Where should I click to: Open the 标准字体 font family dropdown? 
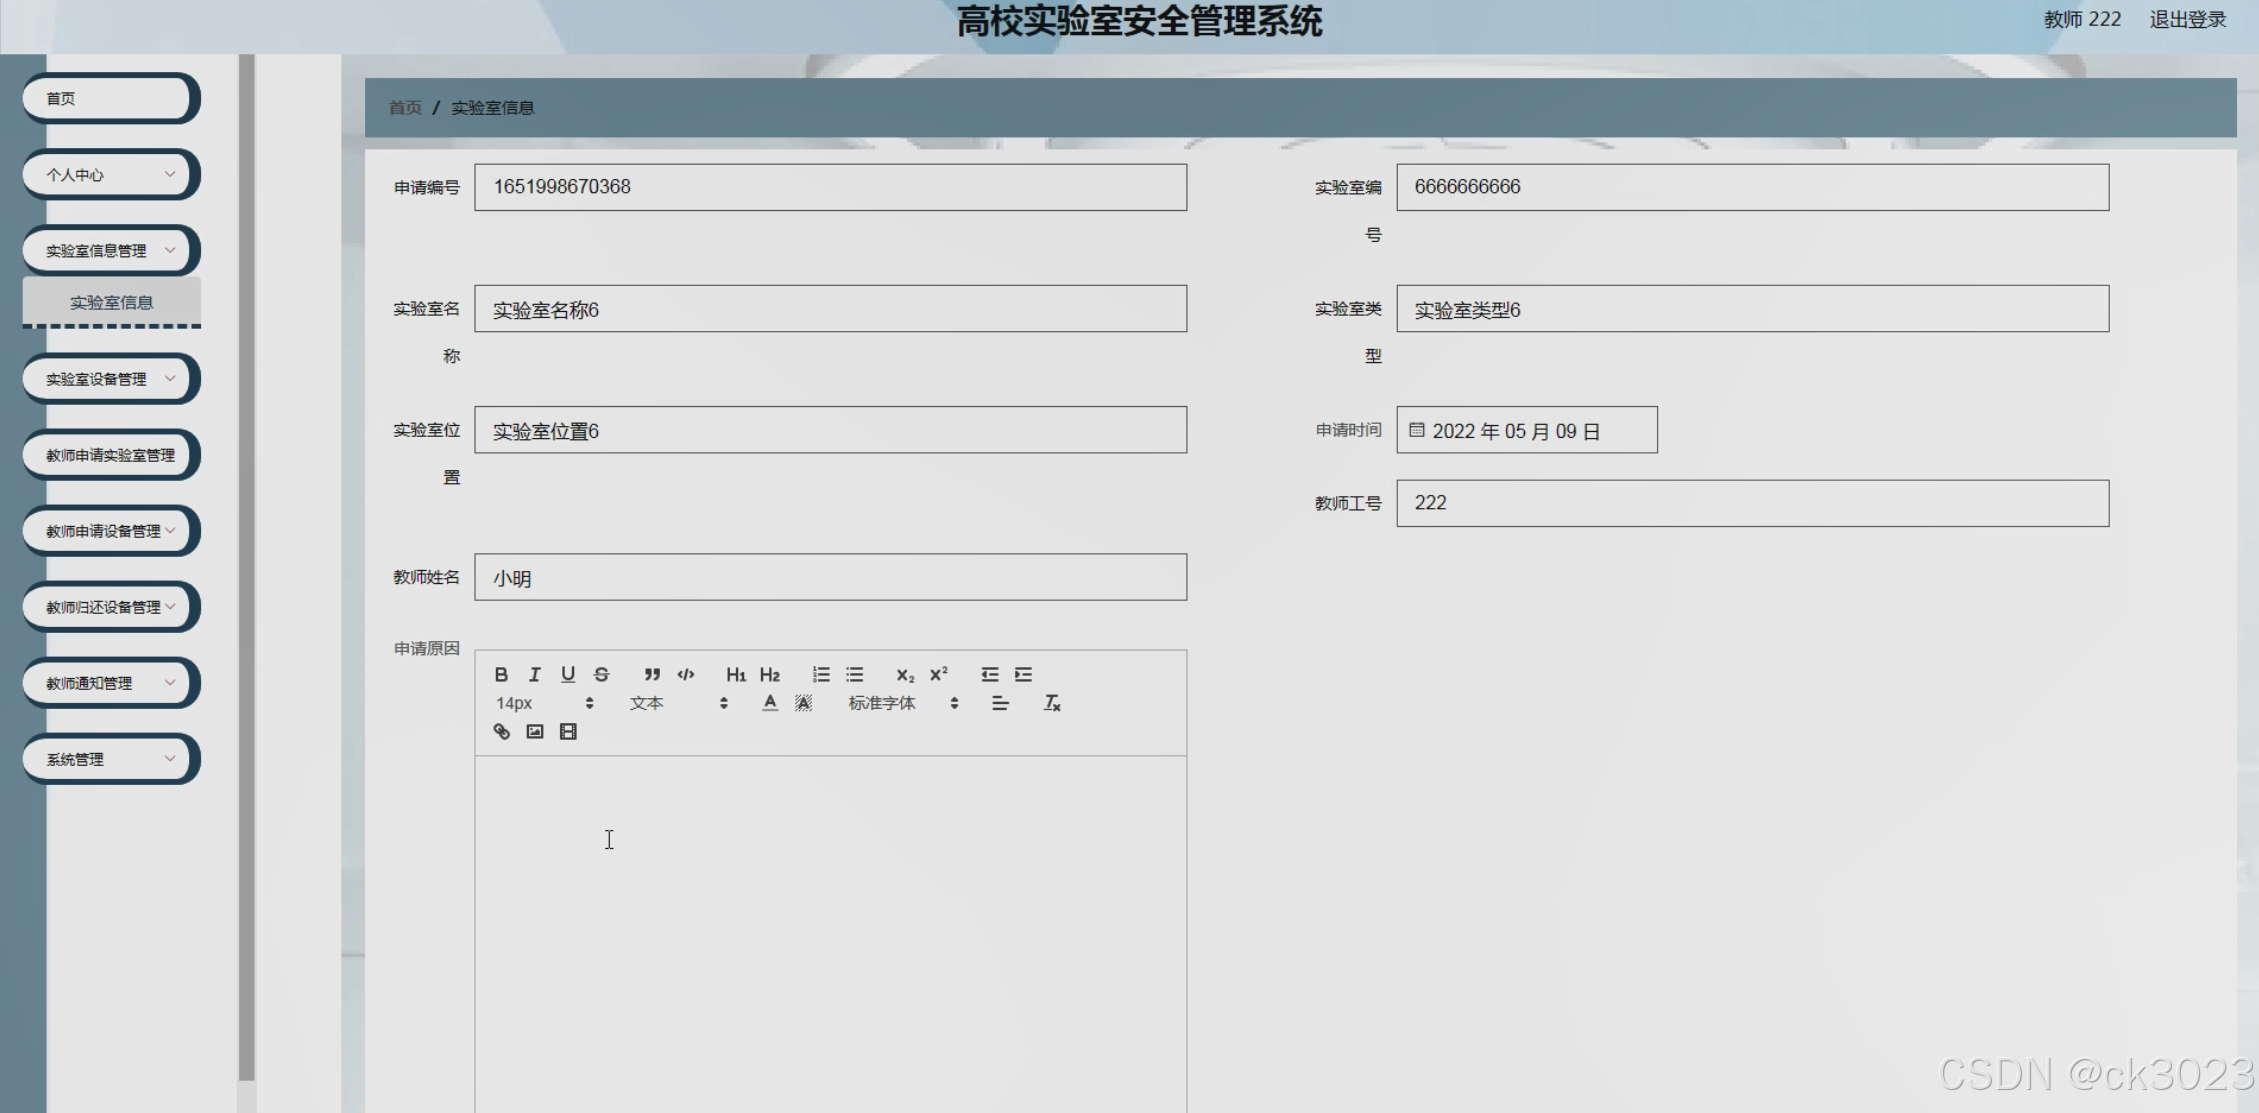[x=902, y=703]
